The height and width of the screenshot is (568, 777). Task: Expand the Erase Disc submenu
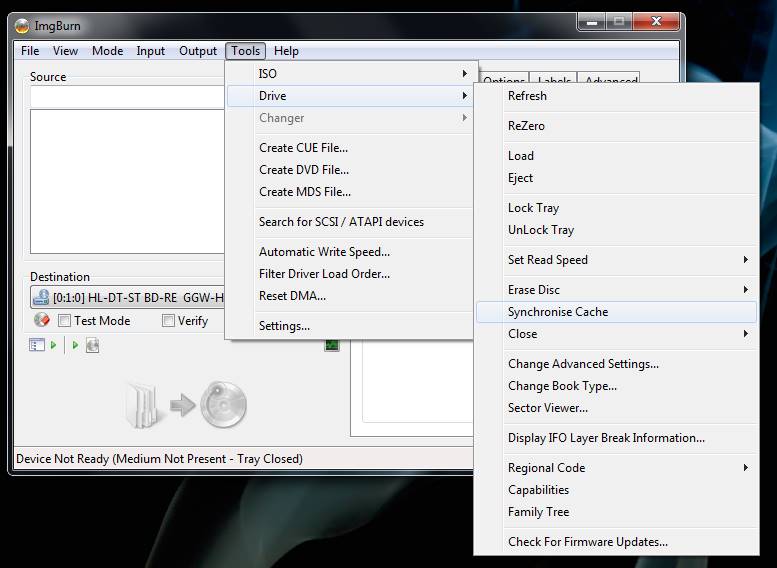(x=616, y=289)
